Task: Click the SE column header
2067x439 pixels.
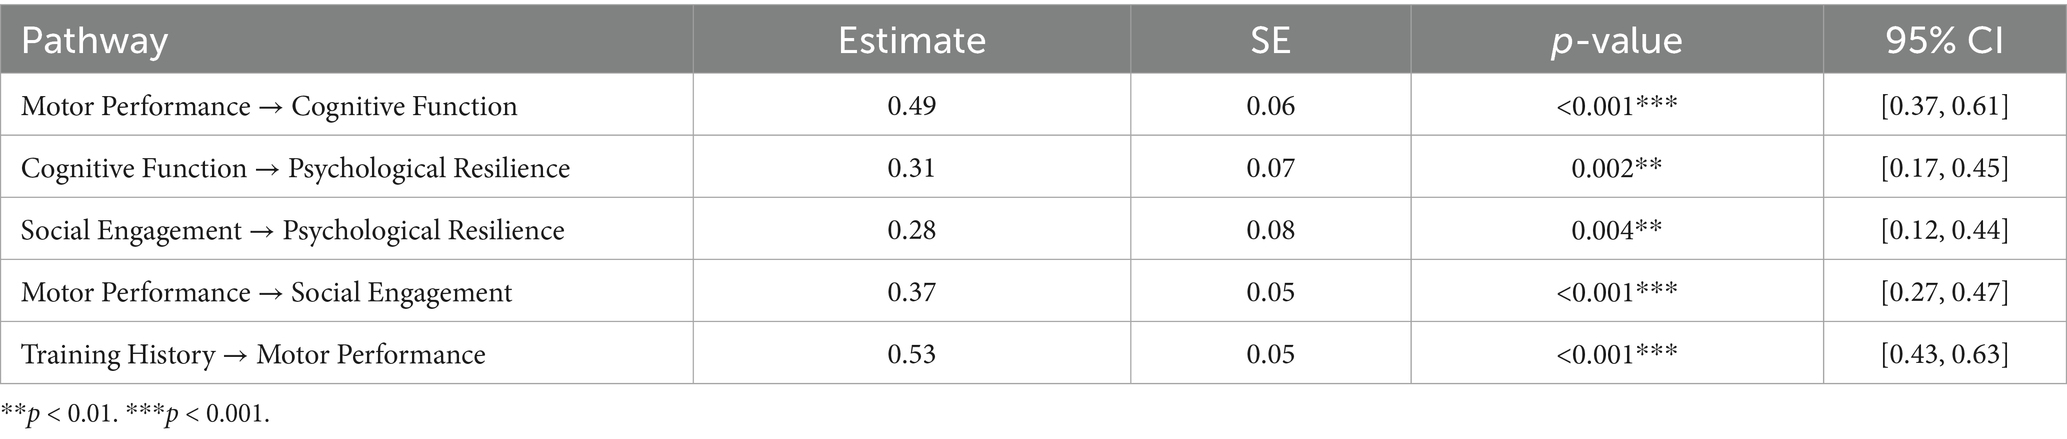Action: pos(1270,41)
